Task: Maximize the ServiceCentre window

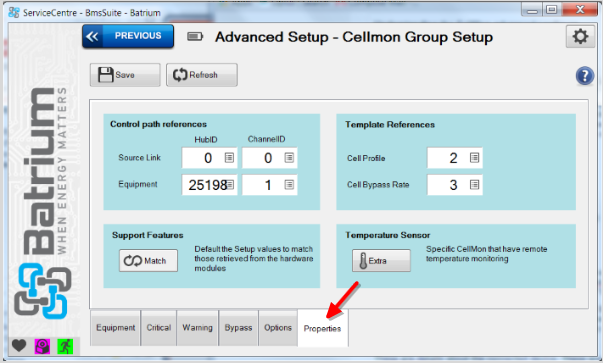Action: point(551,10)
